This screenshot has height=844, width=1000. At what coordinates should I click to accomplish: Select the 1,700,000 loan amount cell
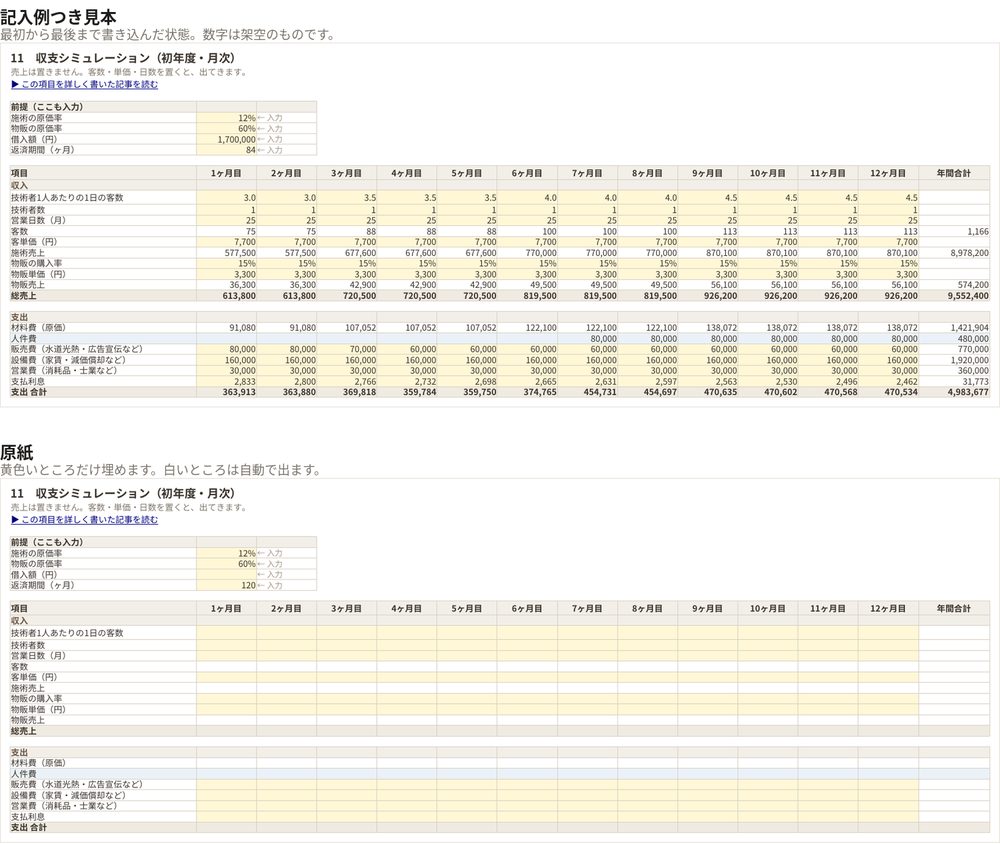pyautogui.click(x=226, y=139)
